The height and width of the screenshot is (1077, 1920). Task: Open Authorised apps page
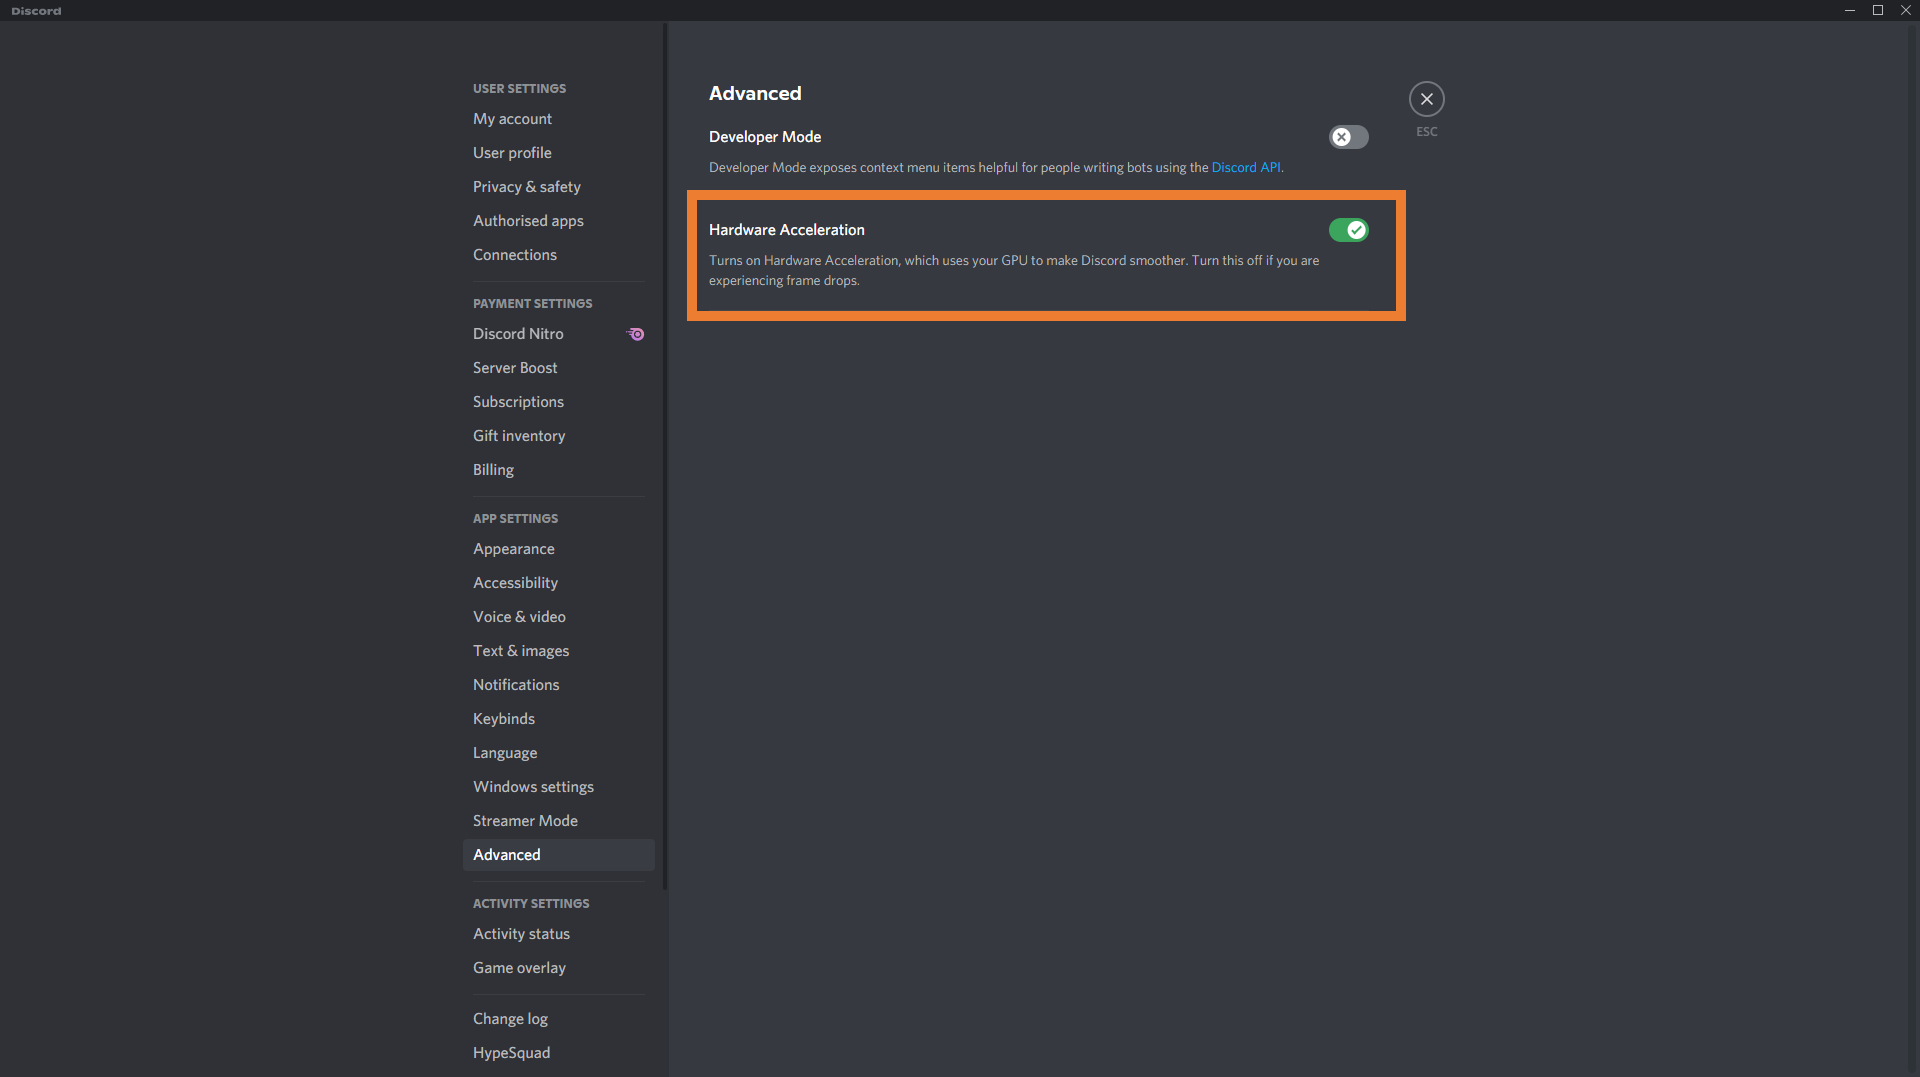[528, 221]
